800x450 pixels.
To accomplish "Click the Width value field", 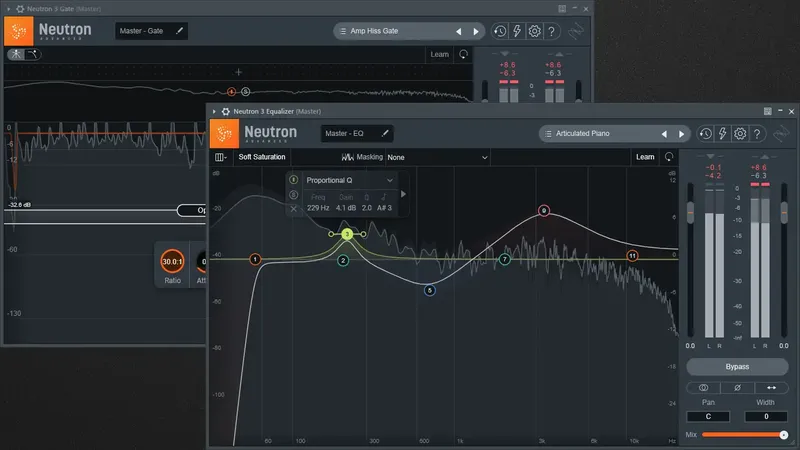I will coord(766,416).
